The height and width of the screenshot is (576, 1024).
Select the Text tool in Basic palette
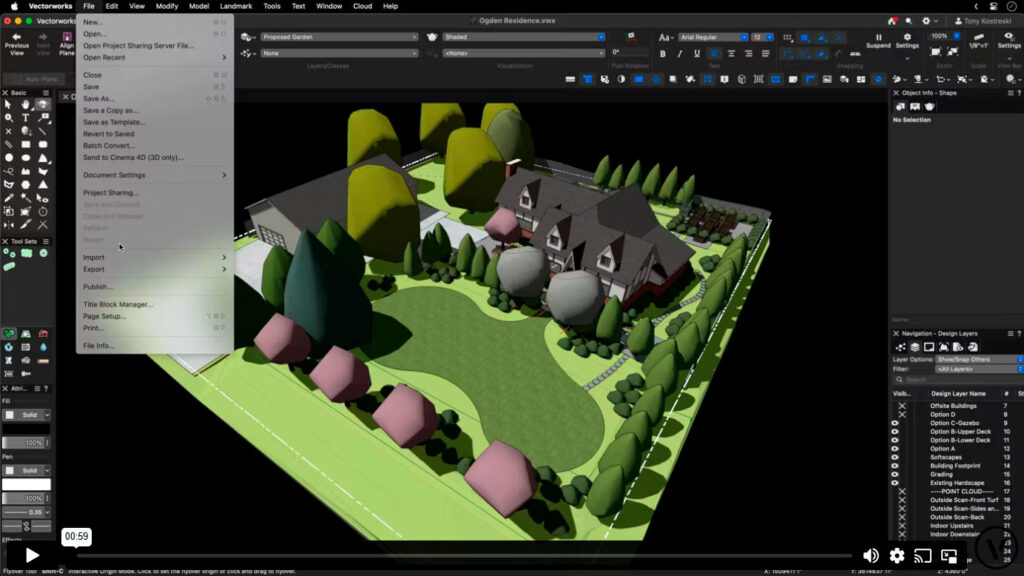coord(25,118)
